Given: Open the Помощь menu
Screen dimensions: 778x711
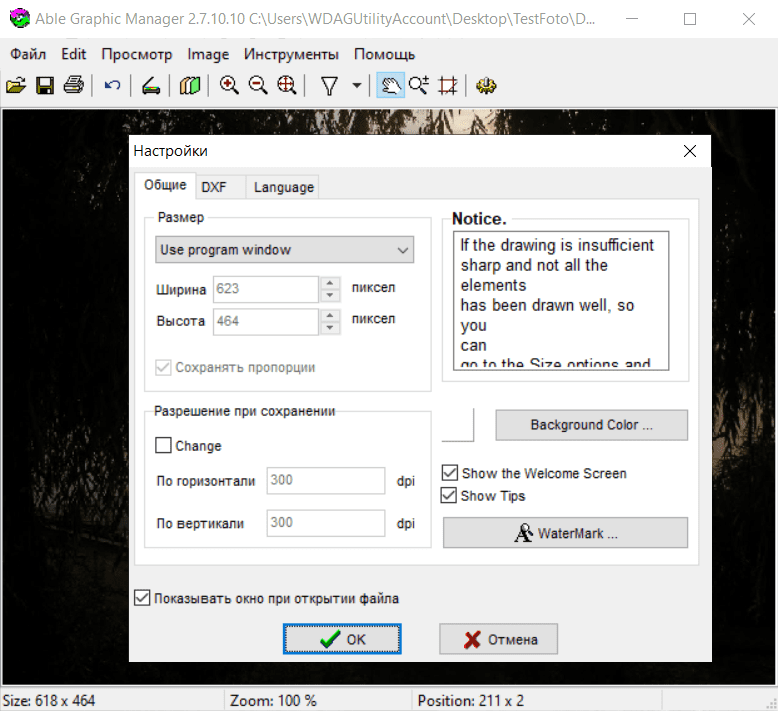Looking at the screenshot, I should pyautogui.click(x=384, y=54).
